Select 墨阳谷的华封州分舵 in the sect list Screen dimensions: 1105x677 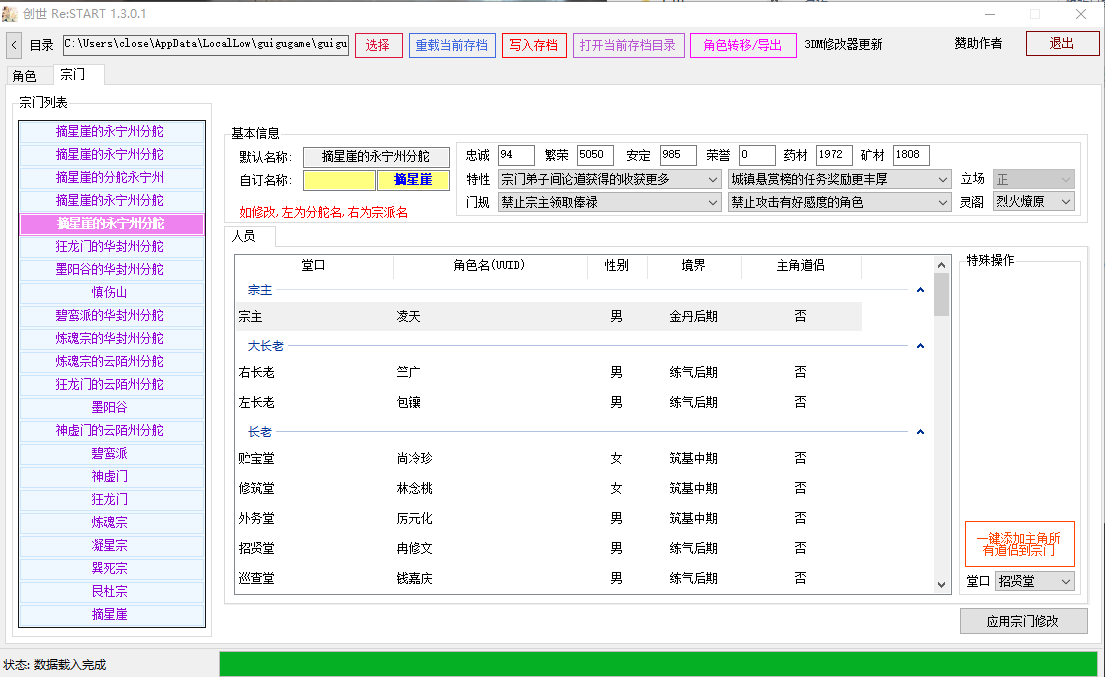click(x=112, y=269)
